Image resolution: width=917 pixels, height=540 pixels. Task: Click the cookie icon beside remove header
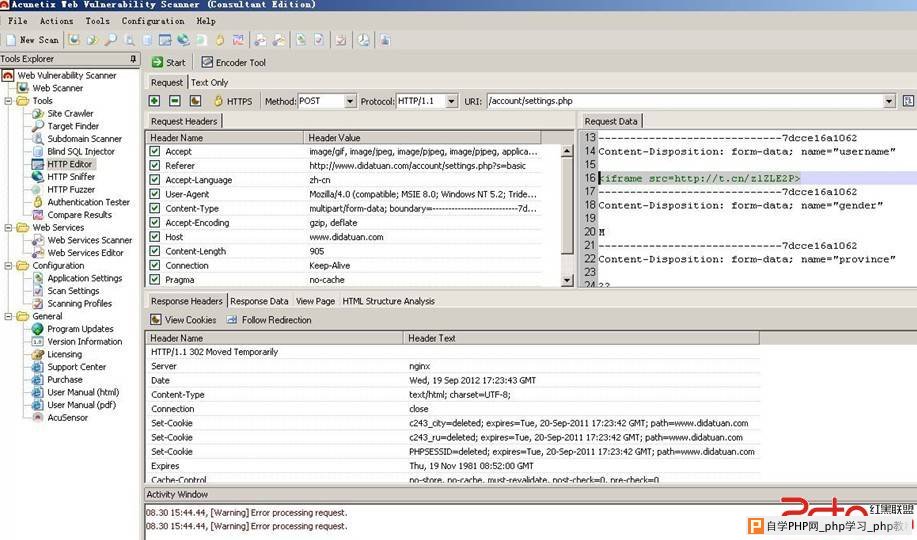(195, 101)
